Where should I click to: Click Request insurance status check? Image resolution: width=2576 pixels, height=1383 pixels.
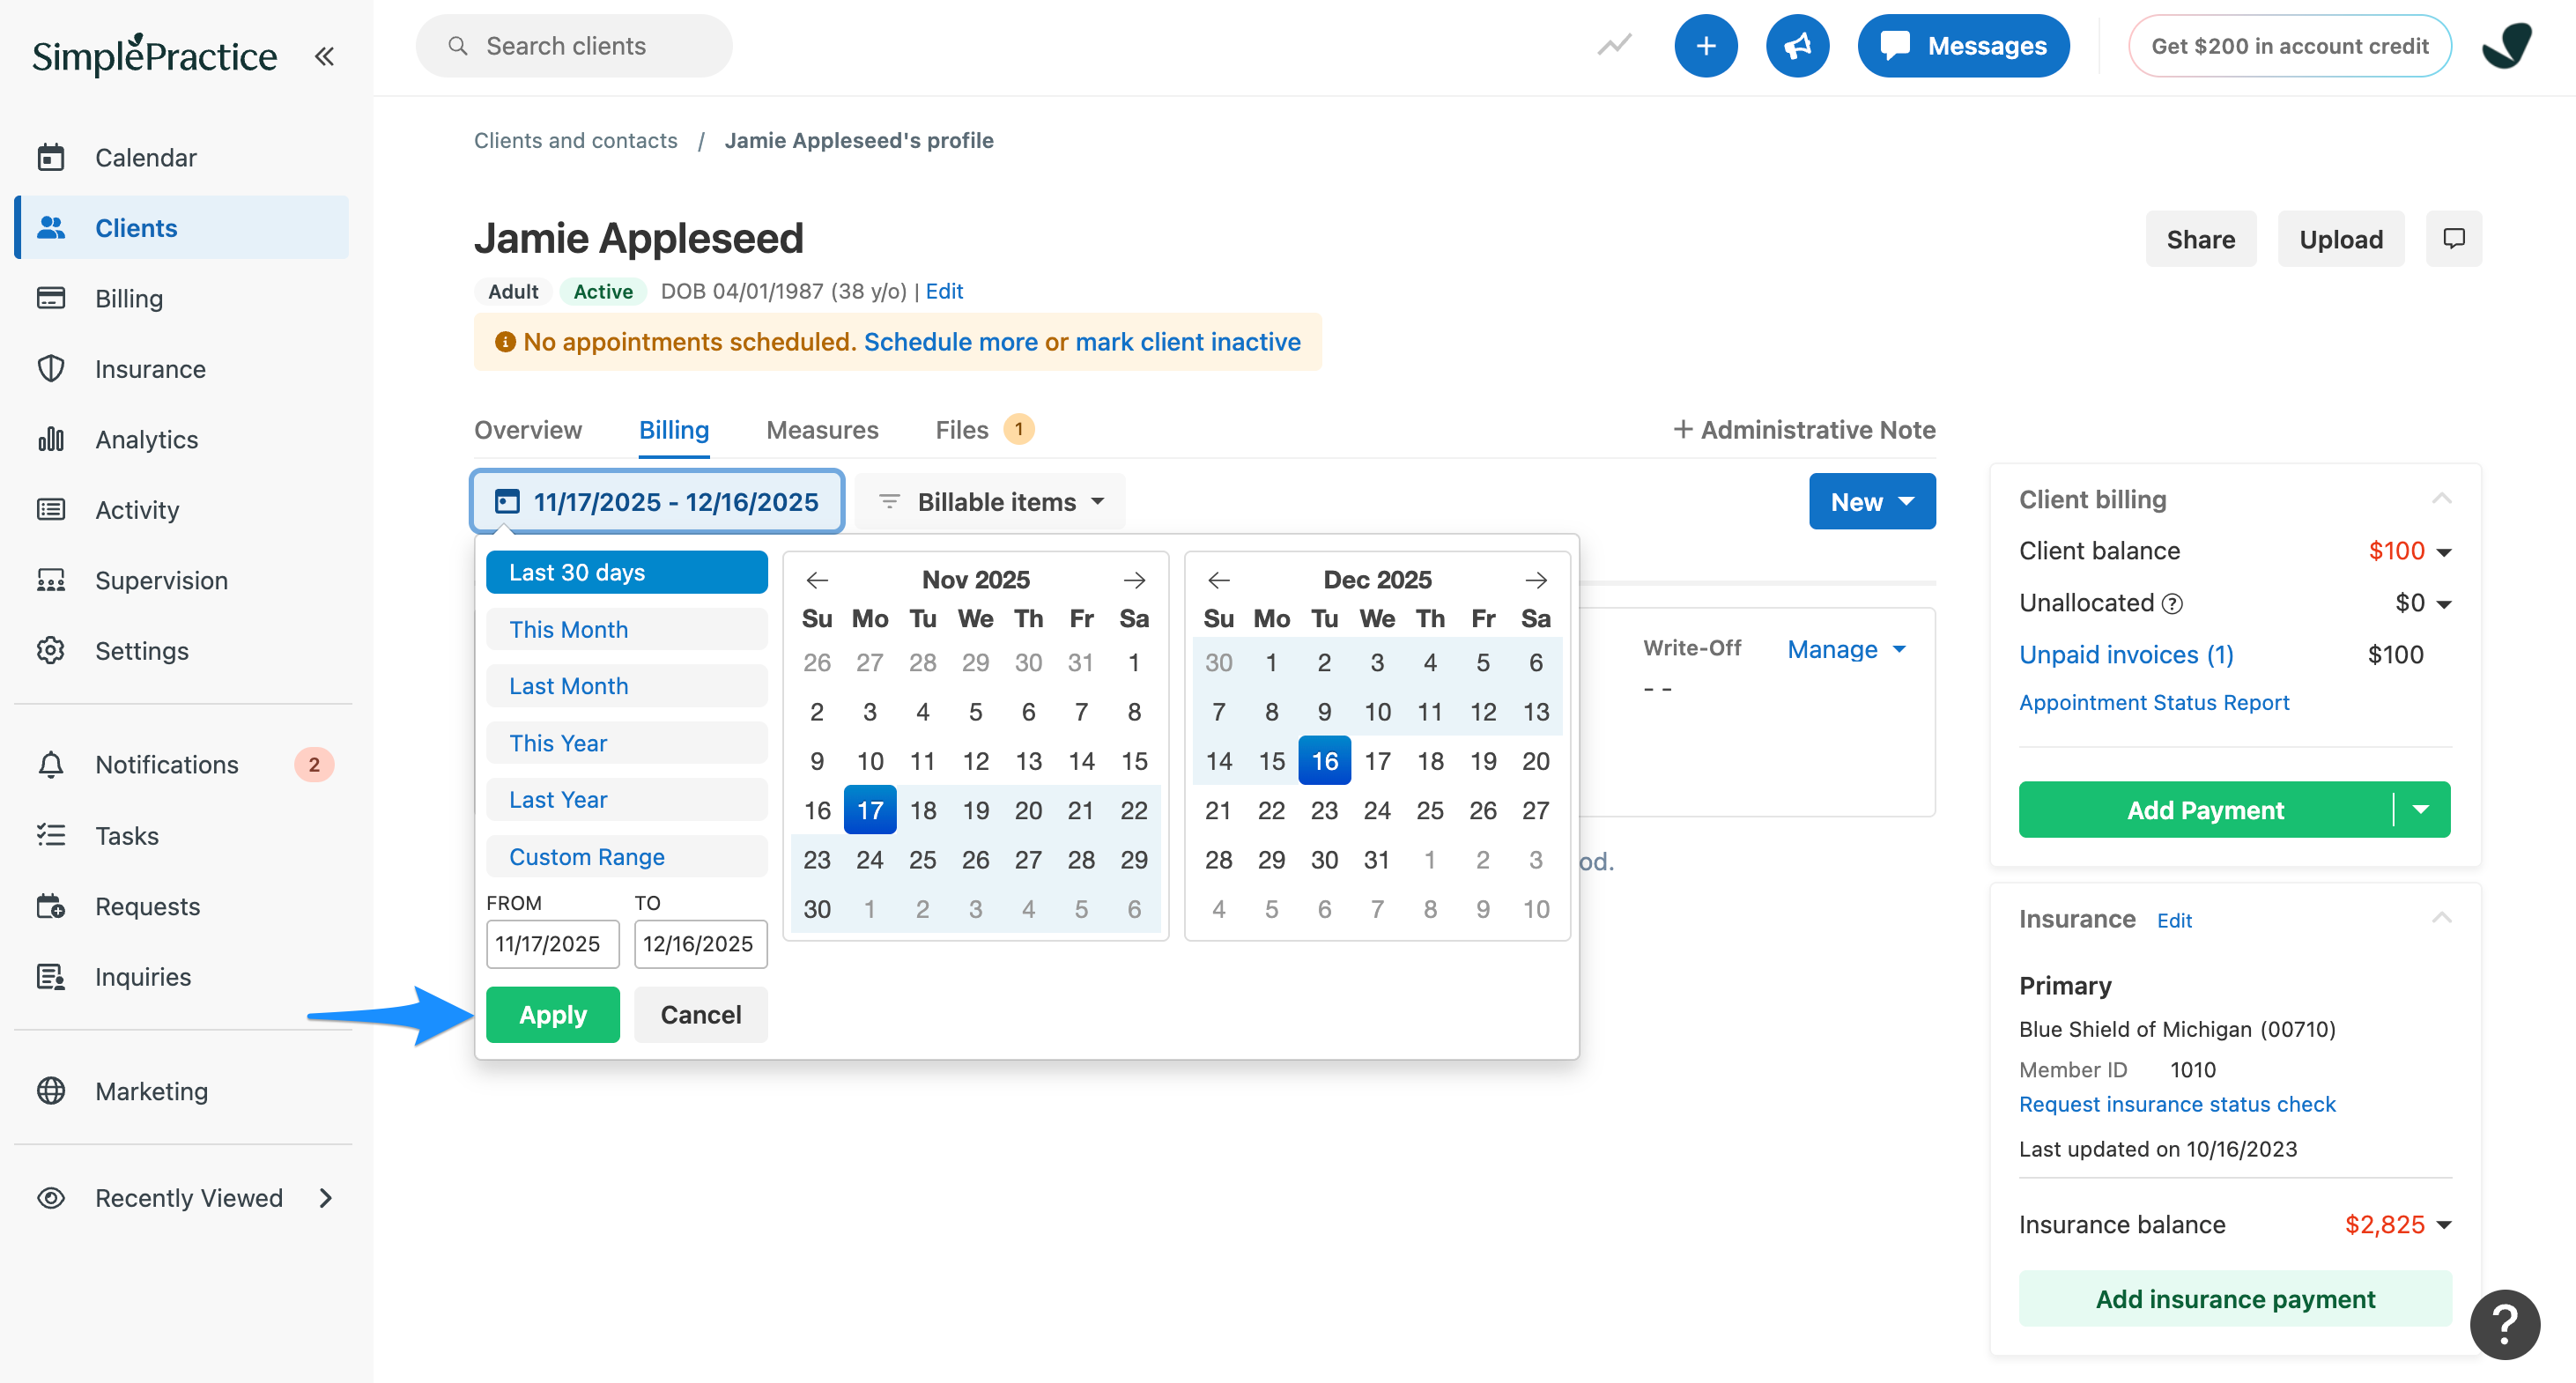coord(2177,1104)
